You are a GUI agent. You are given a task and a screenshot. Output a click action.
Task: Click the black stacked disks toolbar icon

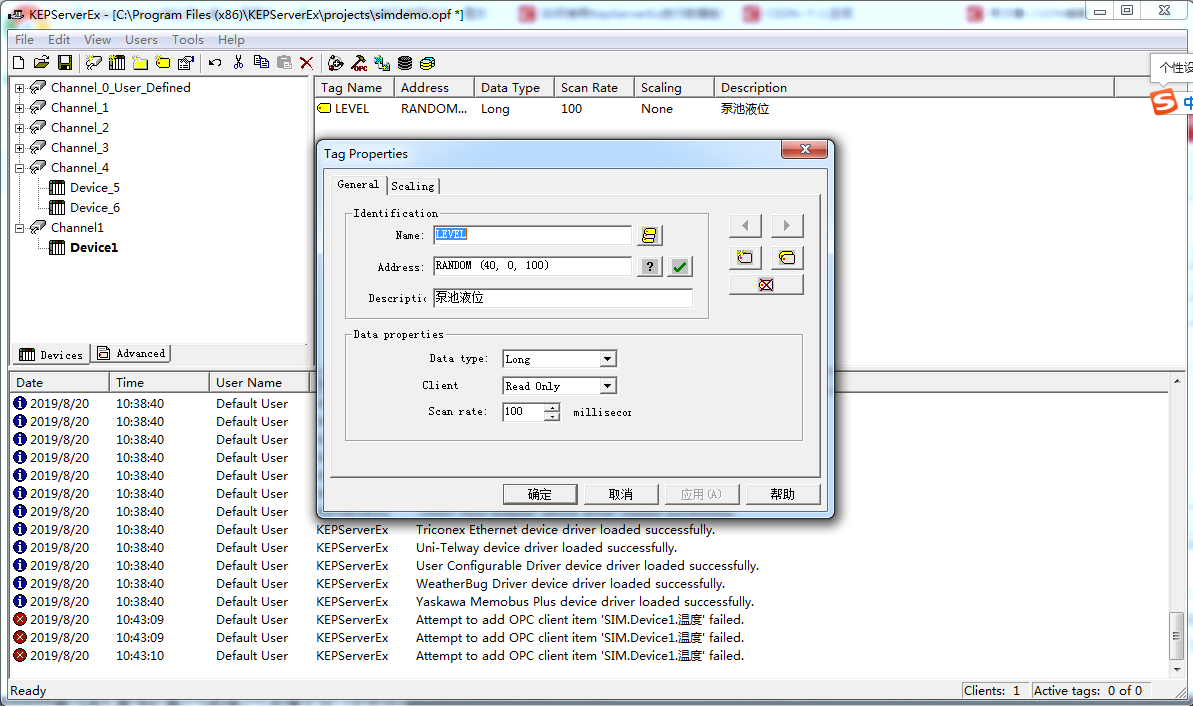coord(405,63)
